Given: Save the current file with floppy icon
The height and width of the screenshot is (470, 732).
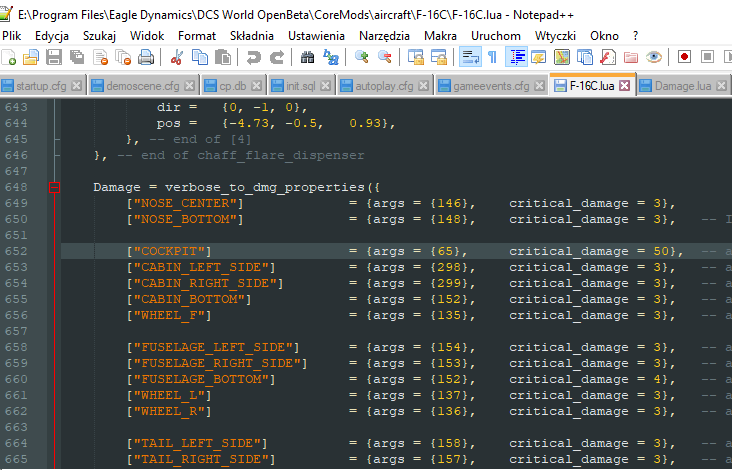Looking at the screenshot, I should [x=54, y=57].
